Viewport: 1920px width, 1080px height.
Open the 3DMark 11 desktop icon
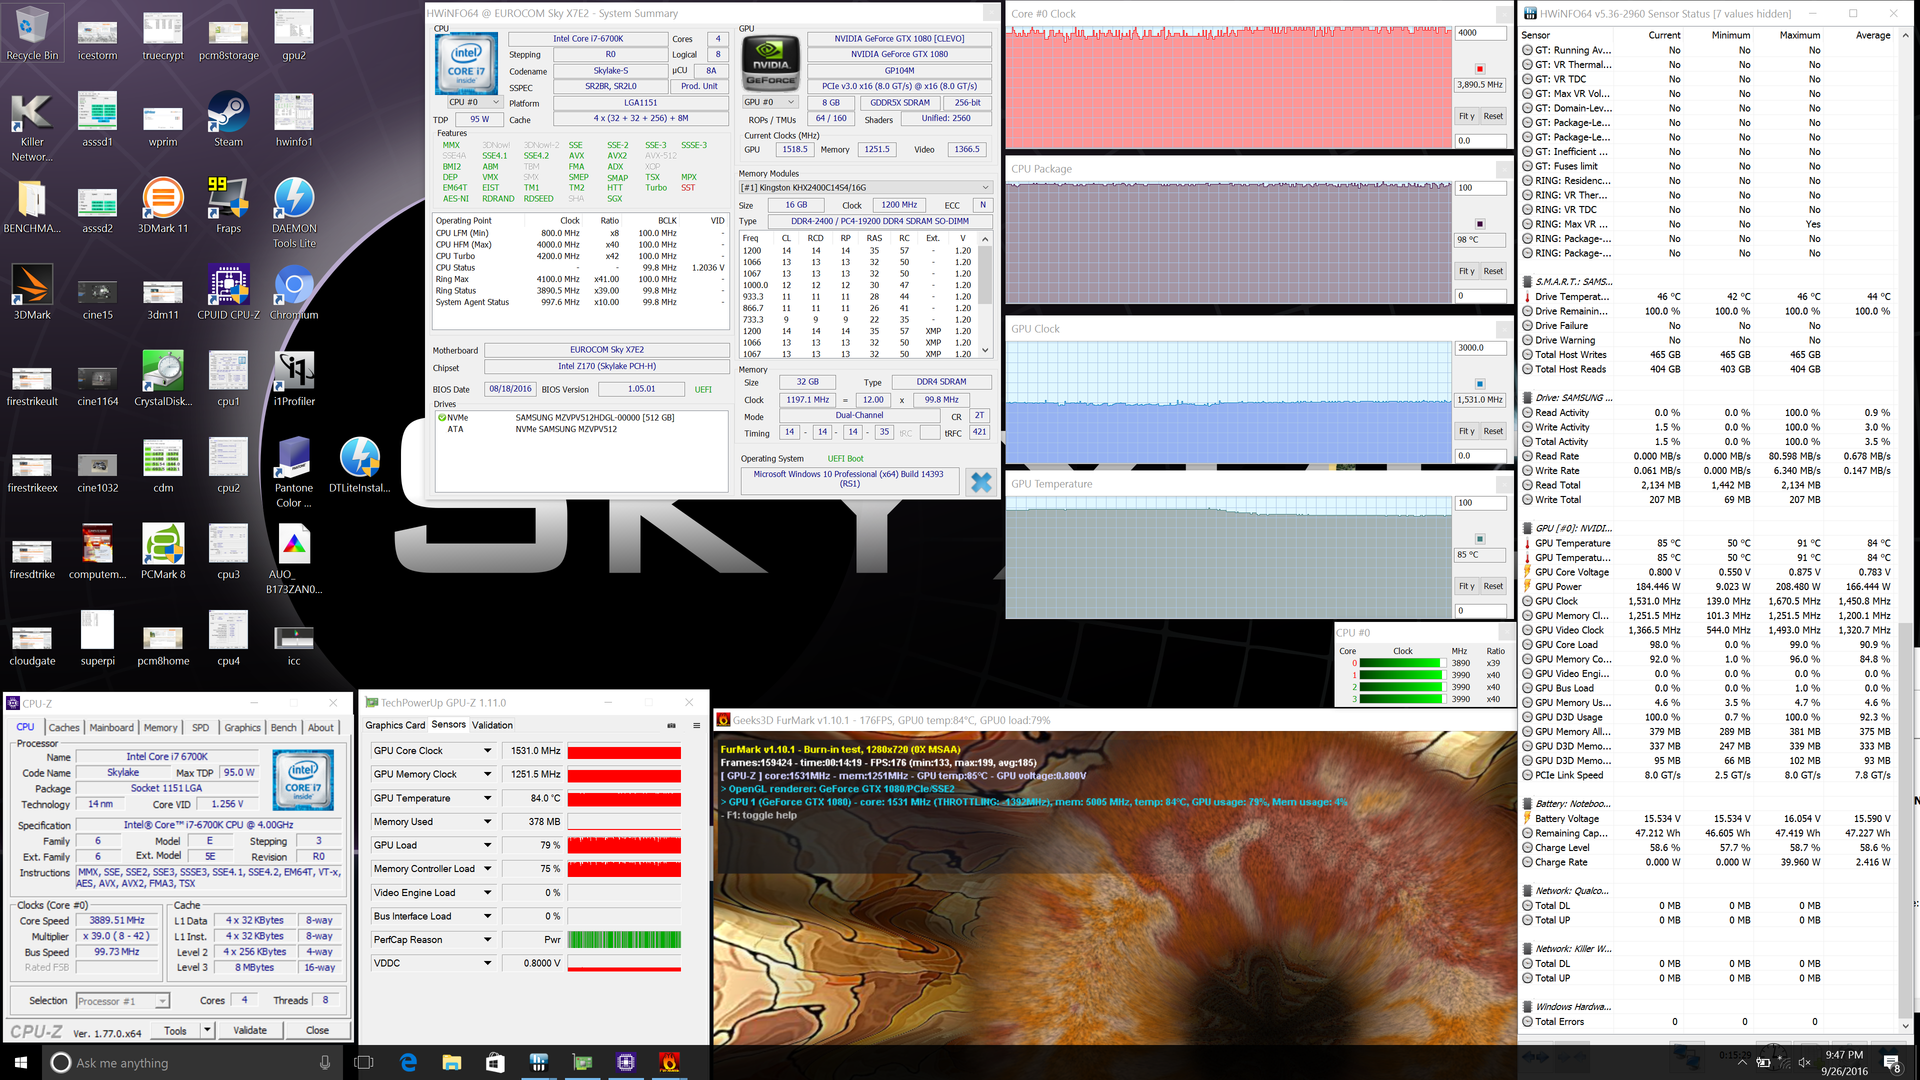163,206
